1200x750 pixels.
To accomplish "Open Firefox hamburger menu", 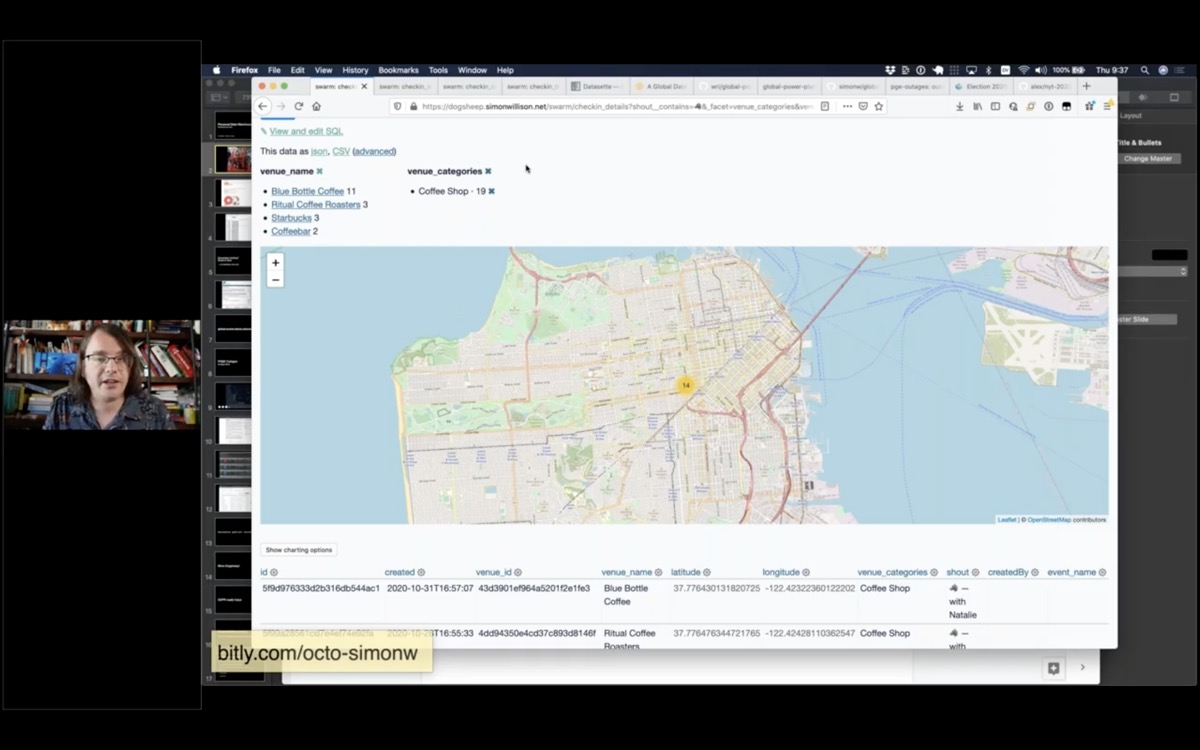I will [1107, 106].
